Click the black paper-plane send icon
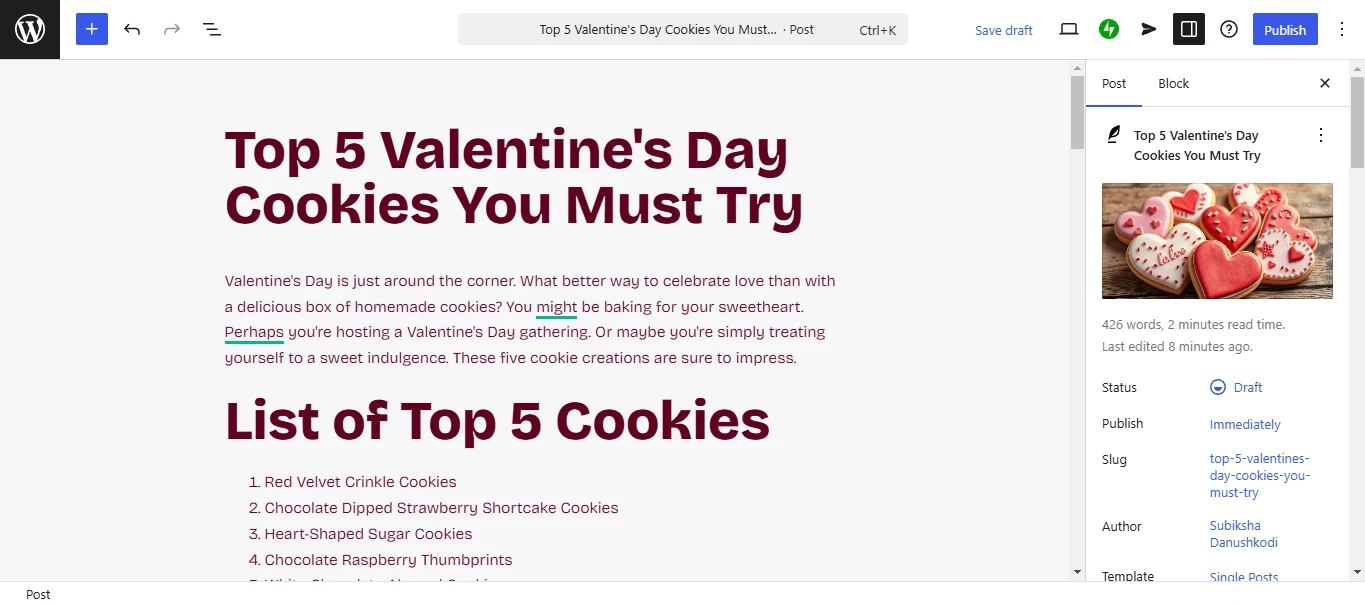The height and width of the screenshot is (604, 1365). click(x=1149, y=29)
